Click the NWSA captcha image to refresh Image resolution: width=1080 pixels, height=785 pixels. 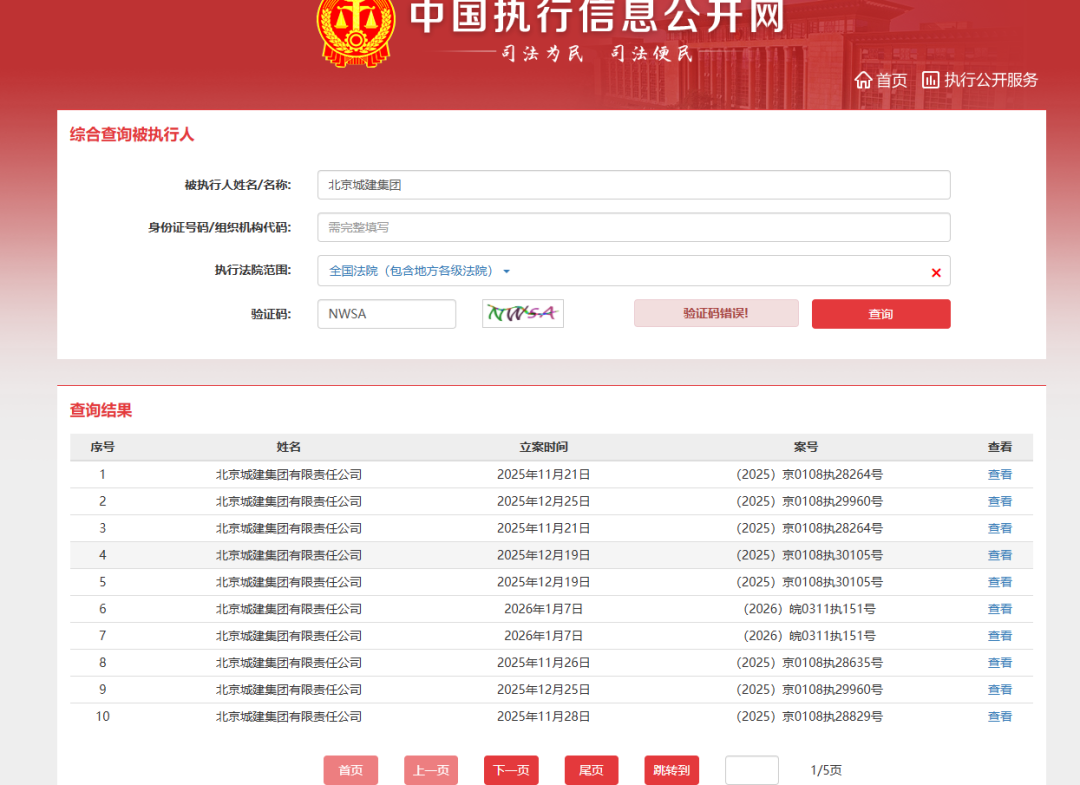coord(522,313)
